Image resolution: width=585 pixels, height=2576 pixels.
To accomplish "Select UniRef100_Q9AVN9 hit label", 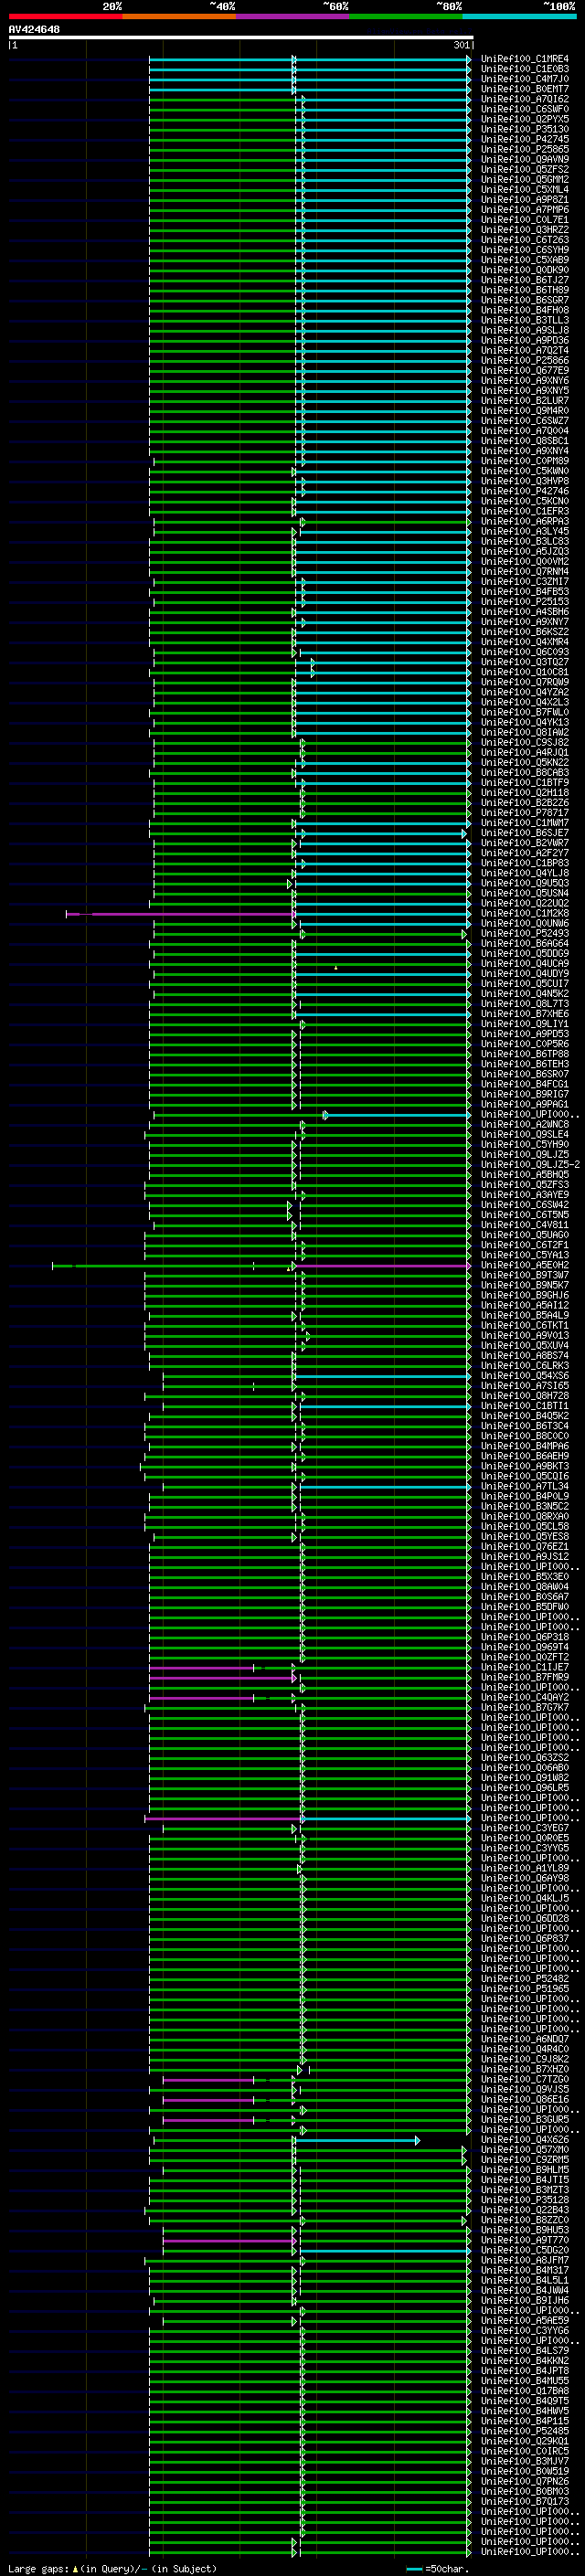I will coord(525,159).
